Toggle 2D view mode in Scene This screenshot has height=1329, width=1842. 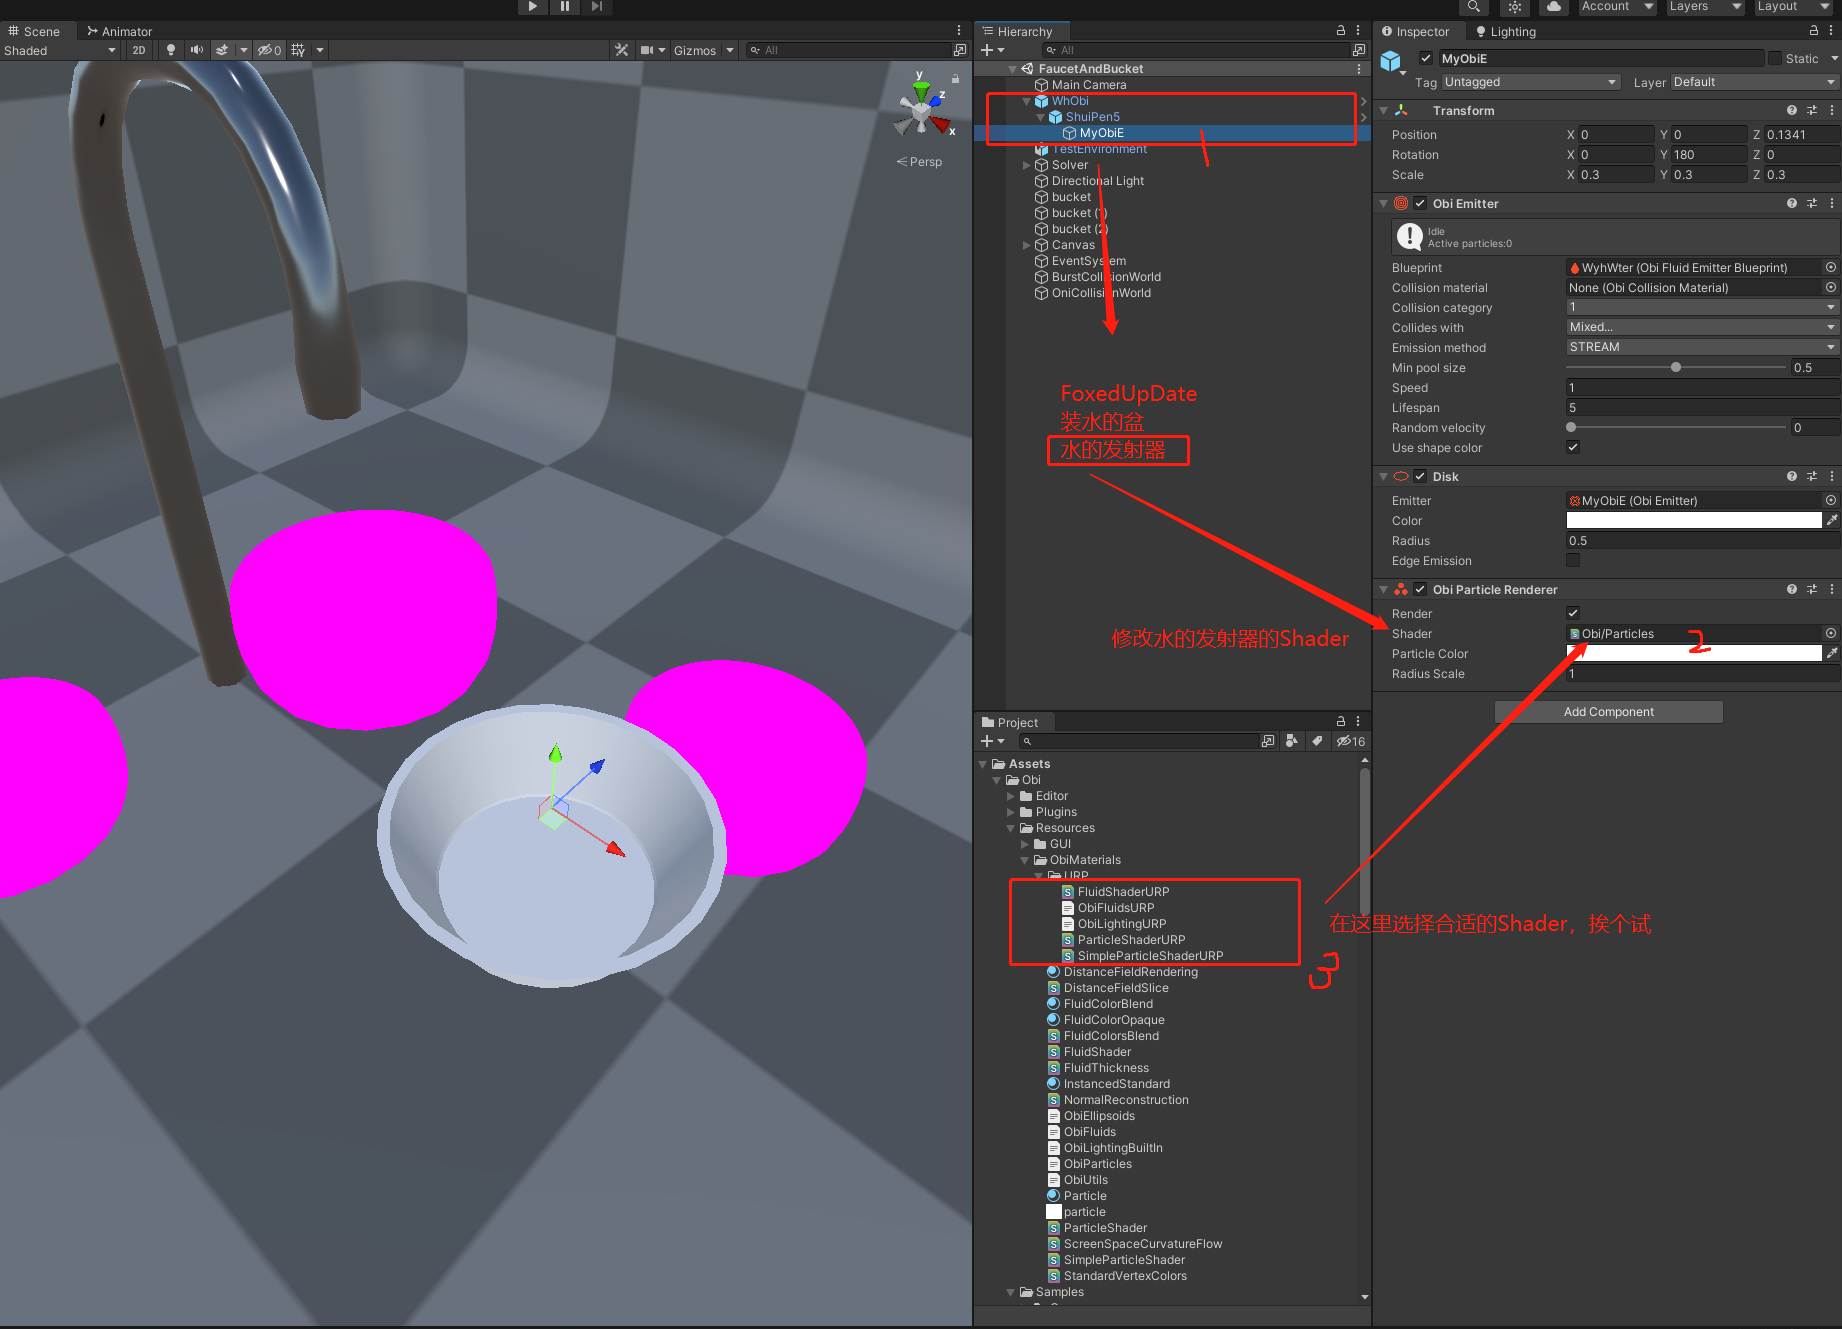coord(139,50)
